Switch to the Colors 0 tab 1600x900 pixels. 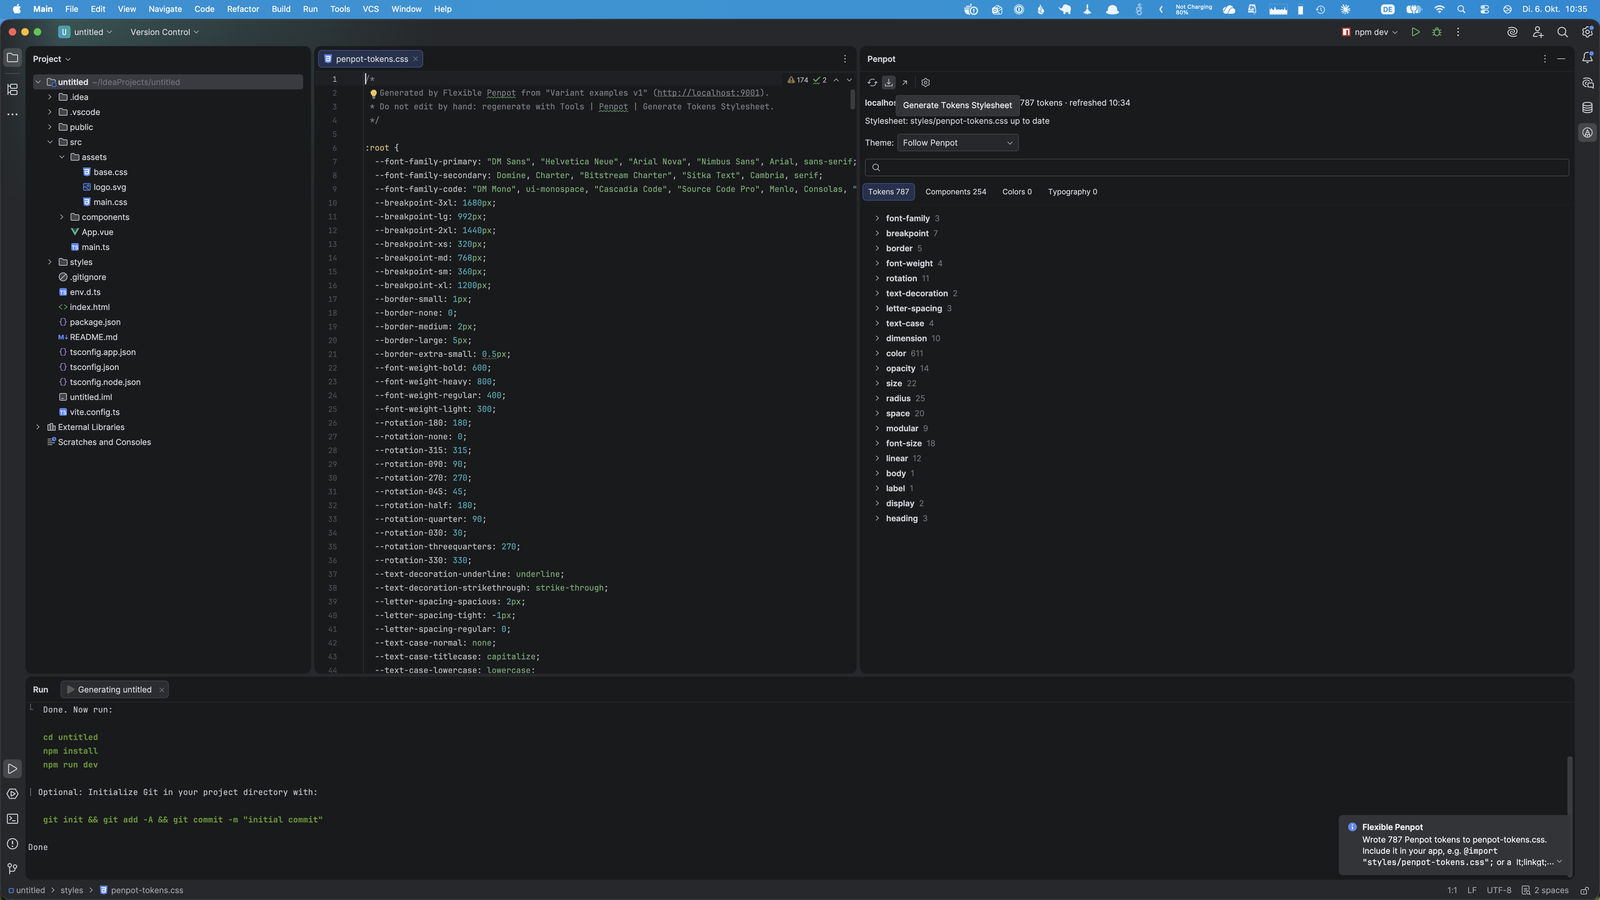(x=1017, y=192)
